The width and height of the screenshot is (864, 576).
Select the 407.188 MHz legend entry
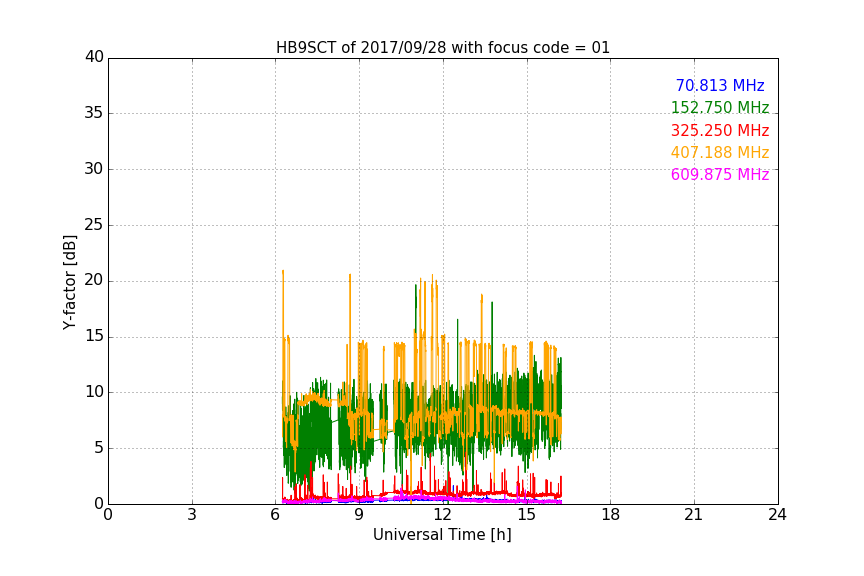(720, 152)
